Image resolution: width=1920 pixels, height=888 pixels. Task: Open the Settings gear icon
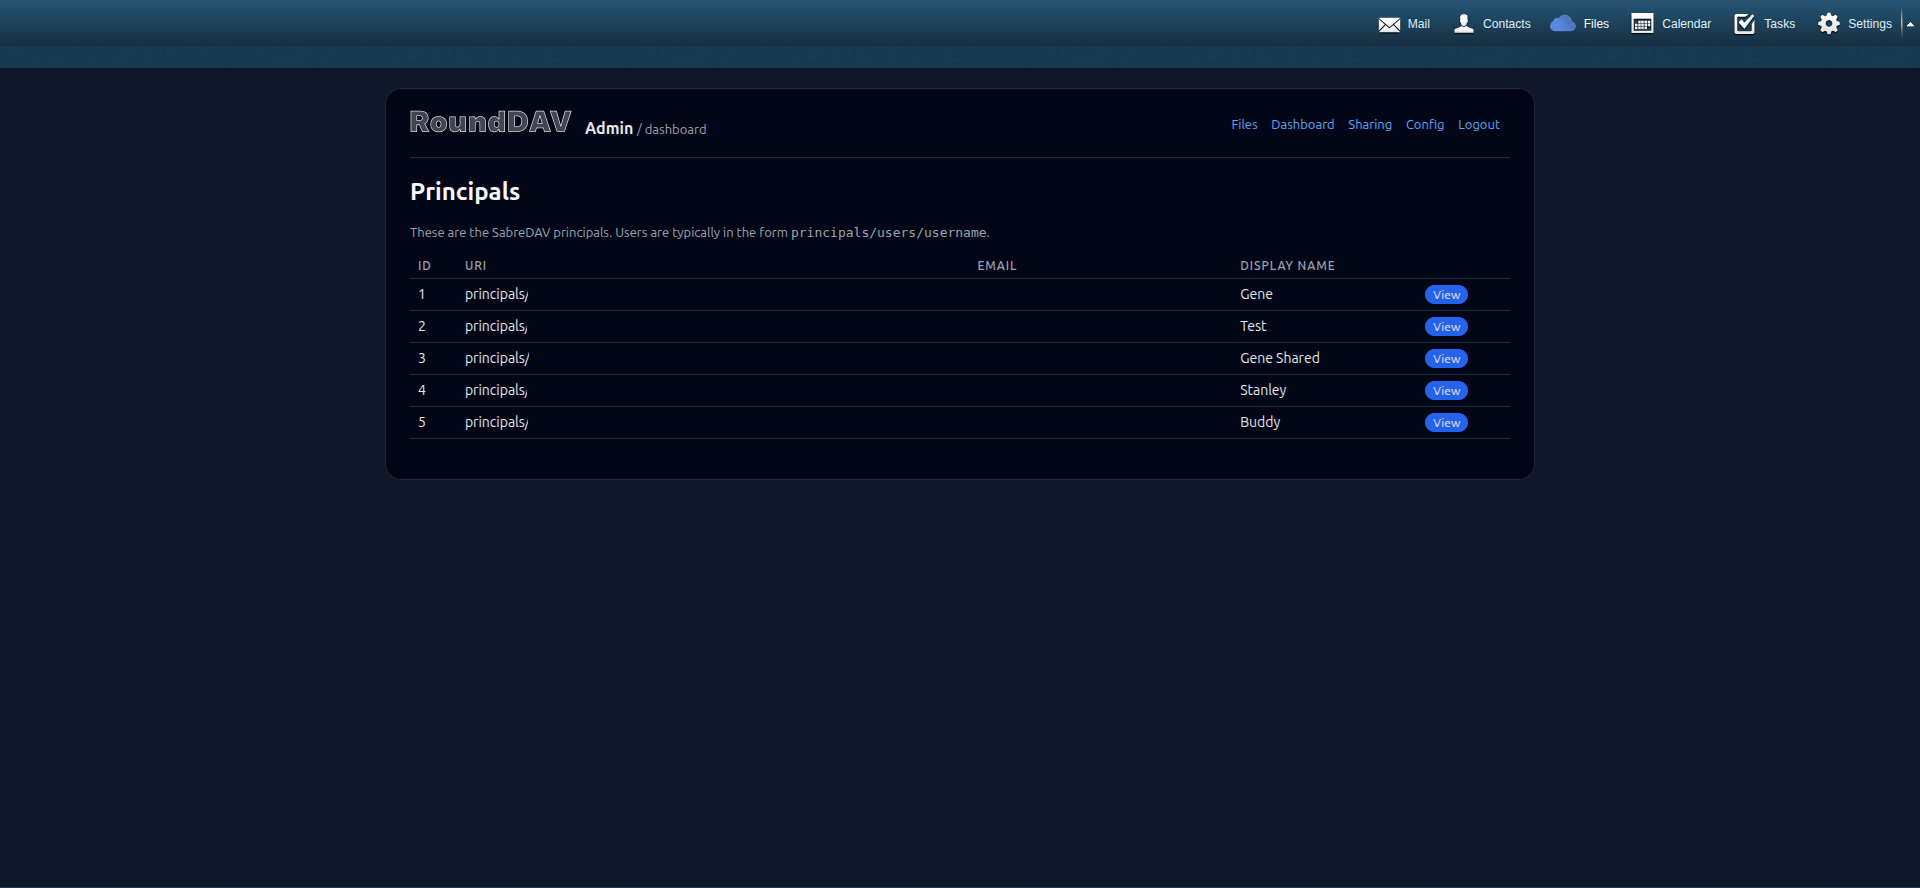click(x=1829, y=24)
